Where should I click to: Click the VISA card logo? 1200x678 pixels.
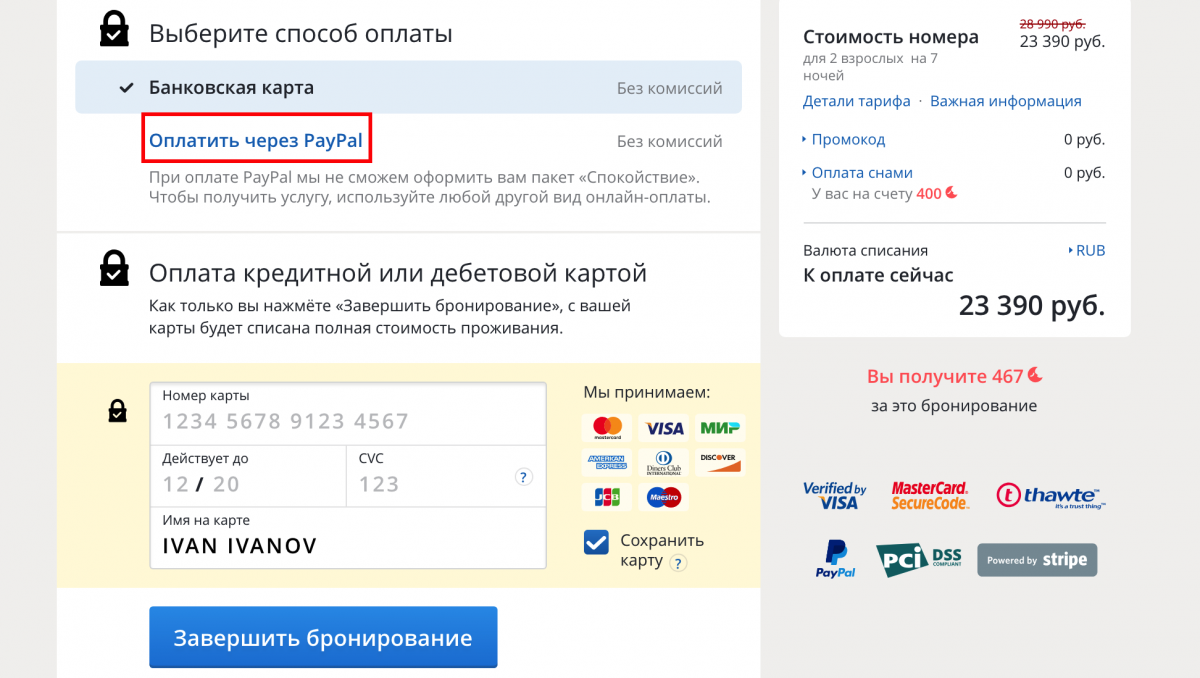pyautogui.click(x=664, y=428)
